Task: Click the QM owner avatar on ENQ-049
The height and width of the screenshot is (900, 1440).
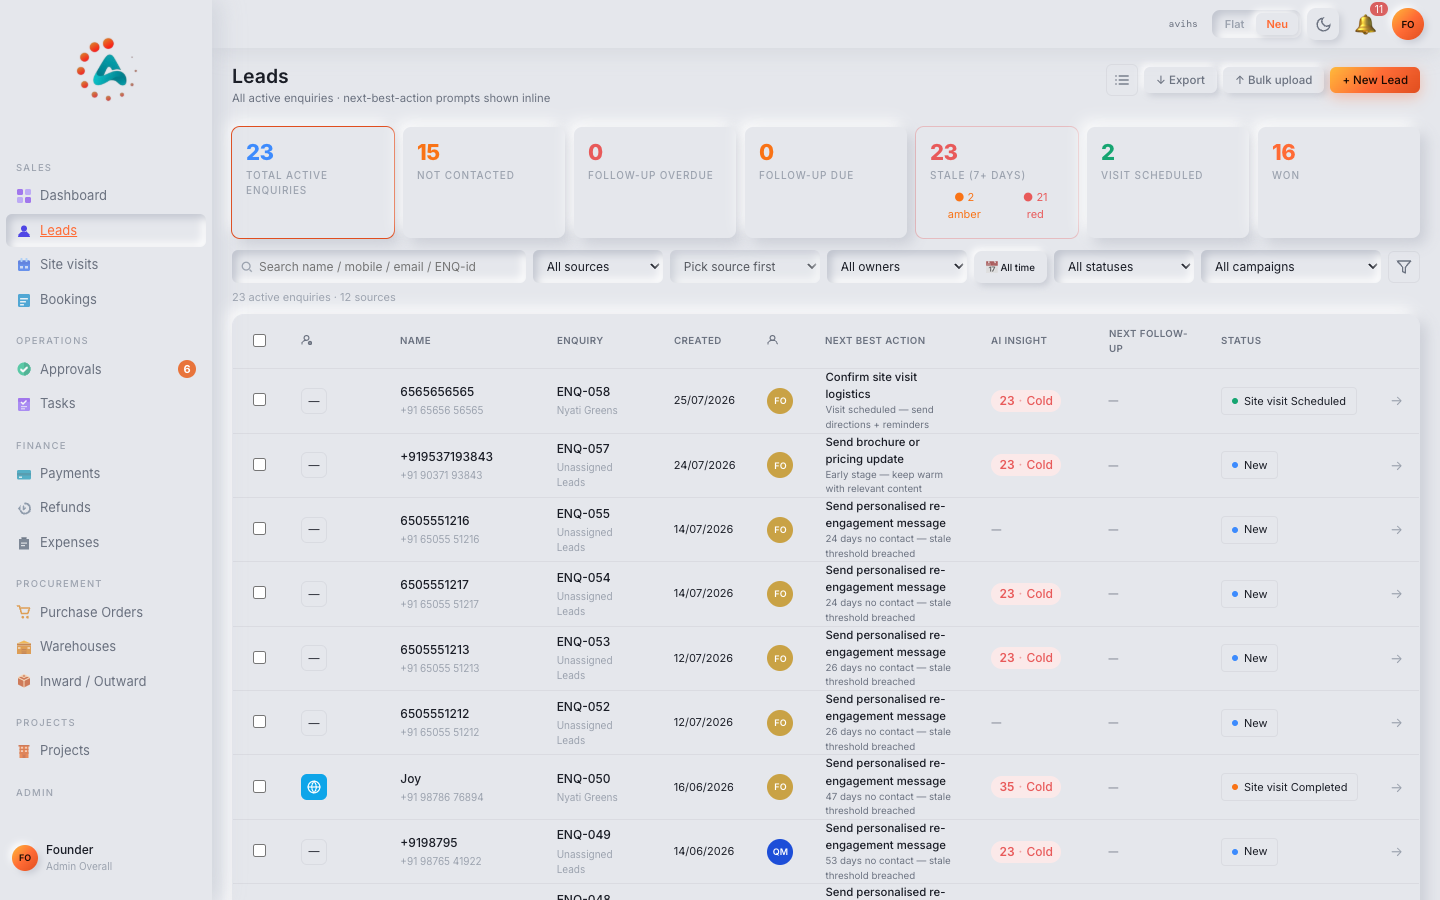Action: click(780, 852)
